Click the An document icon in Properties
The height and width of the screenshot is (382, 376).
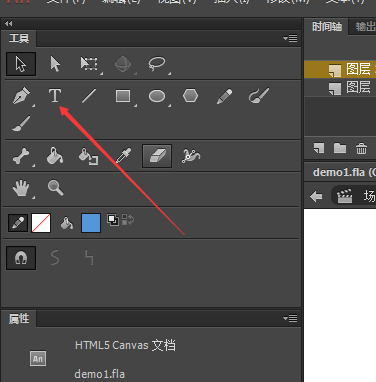pyautogui.click(x=38, y=359)
